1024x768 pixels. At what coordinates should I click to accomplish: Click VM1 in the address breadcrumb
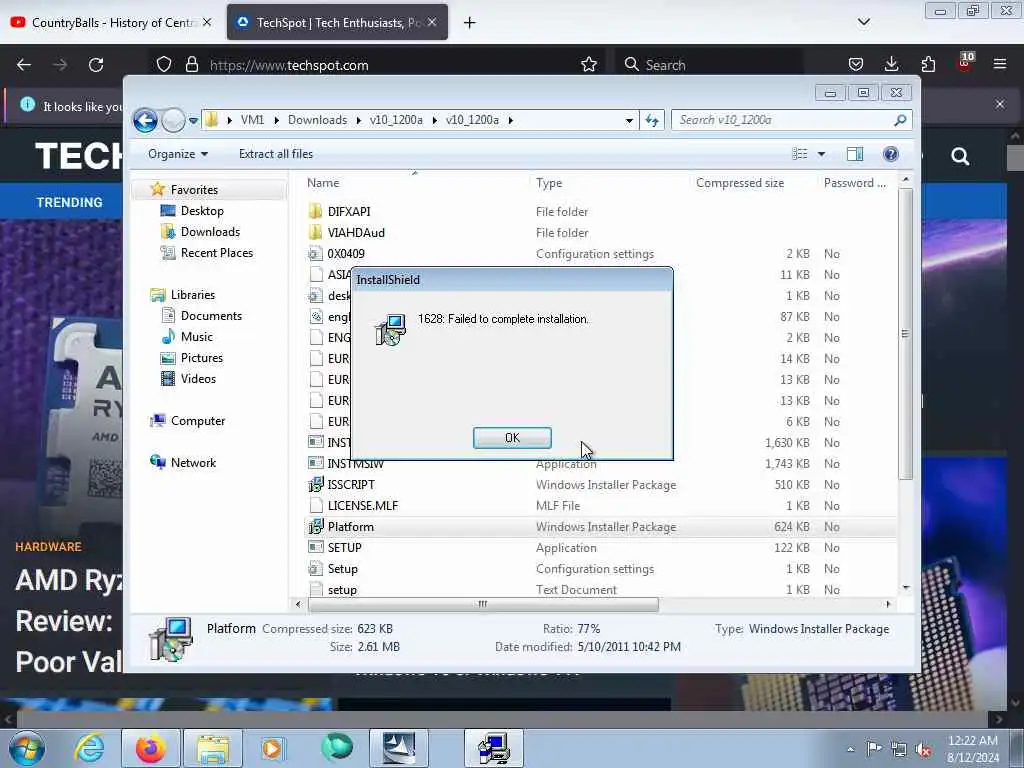pos(252,120)
